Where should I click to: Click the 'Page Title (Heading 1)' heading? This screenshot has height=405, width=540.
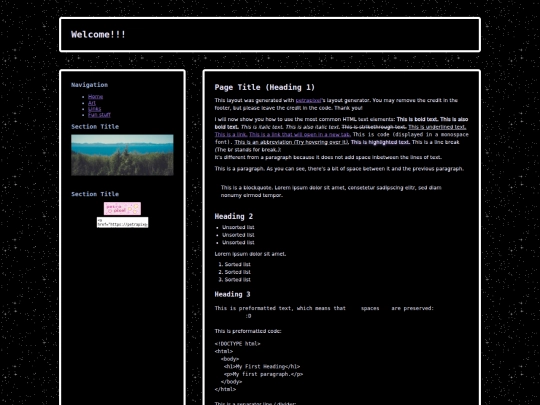(264, 87)
